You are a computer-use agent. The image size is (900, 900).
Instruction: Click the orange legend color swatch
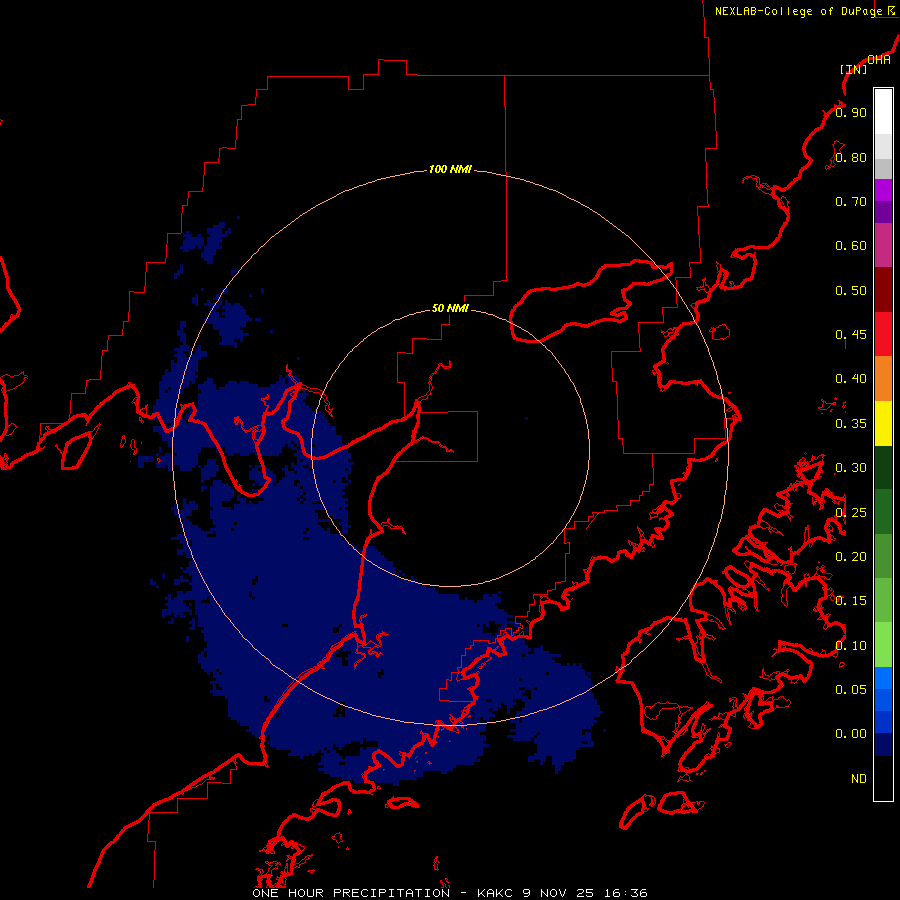tap(883, 378)
